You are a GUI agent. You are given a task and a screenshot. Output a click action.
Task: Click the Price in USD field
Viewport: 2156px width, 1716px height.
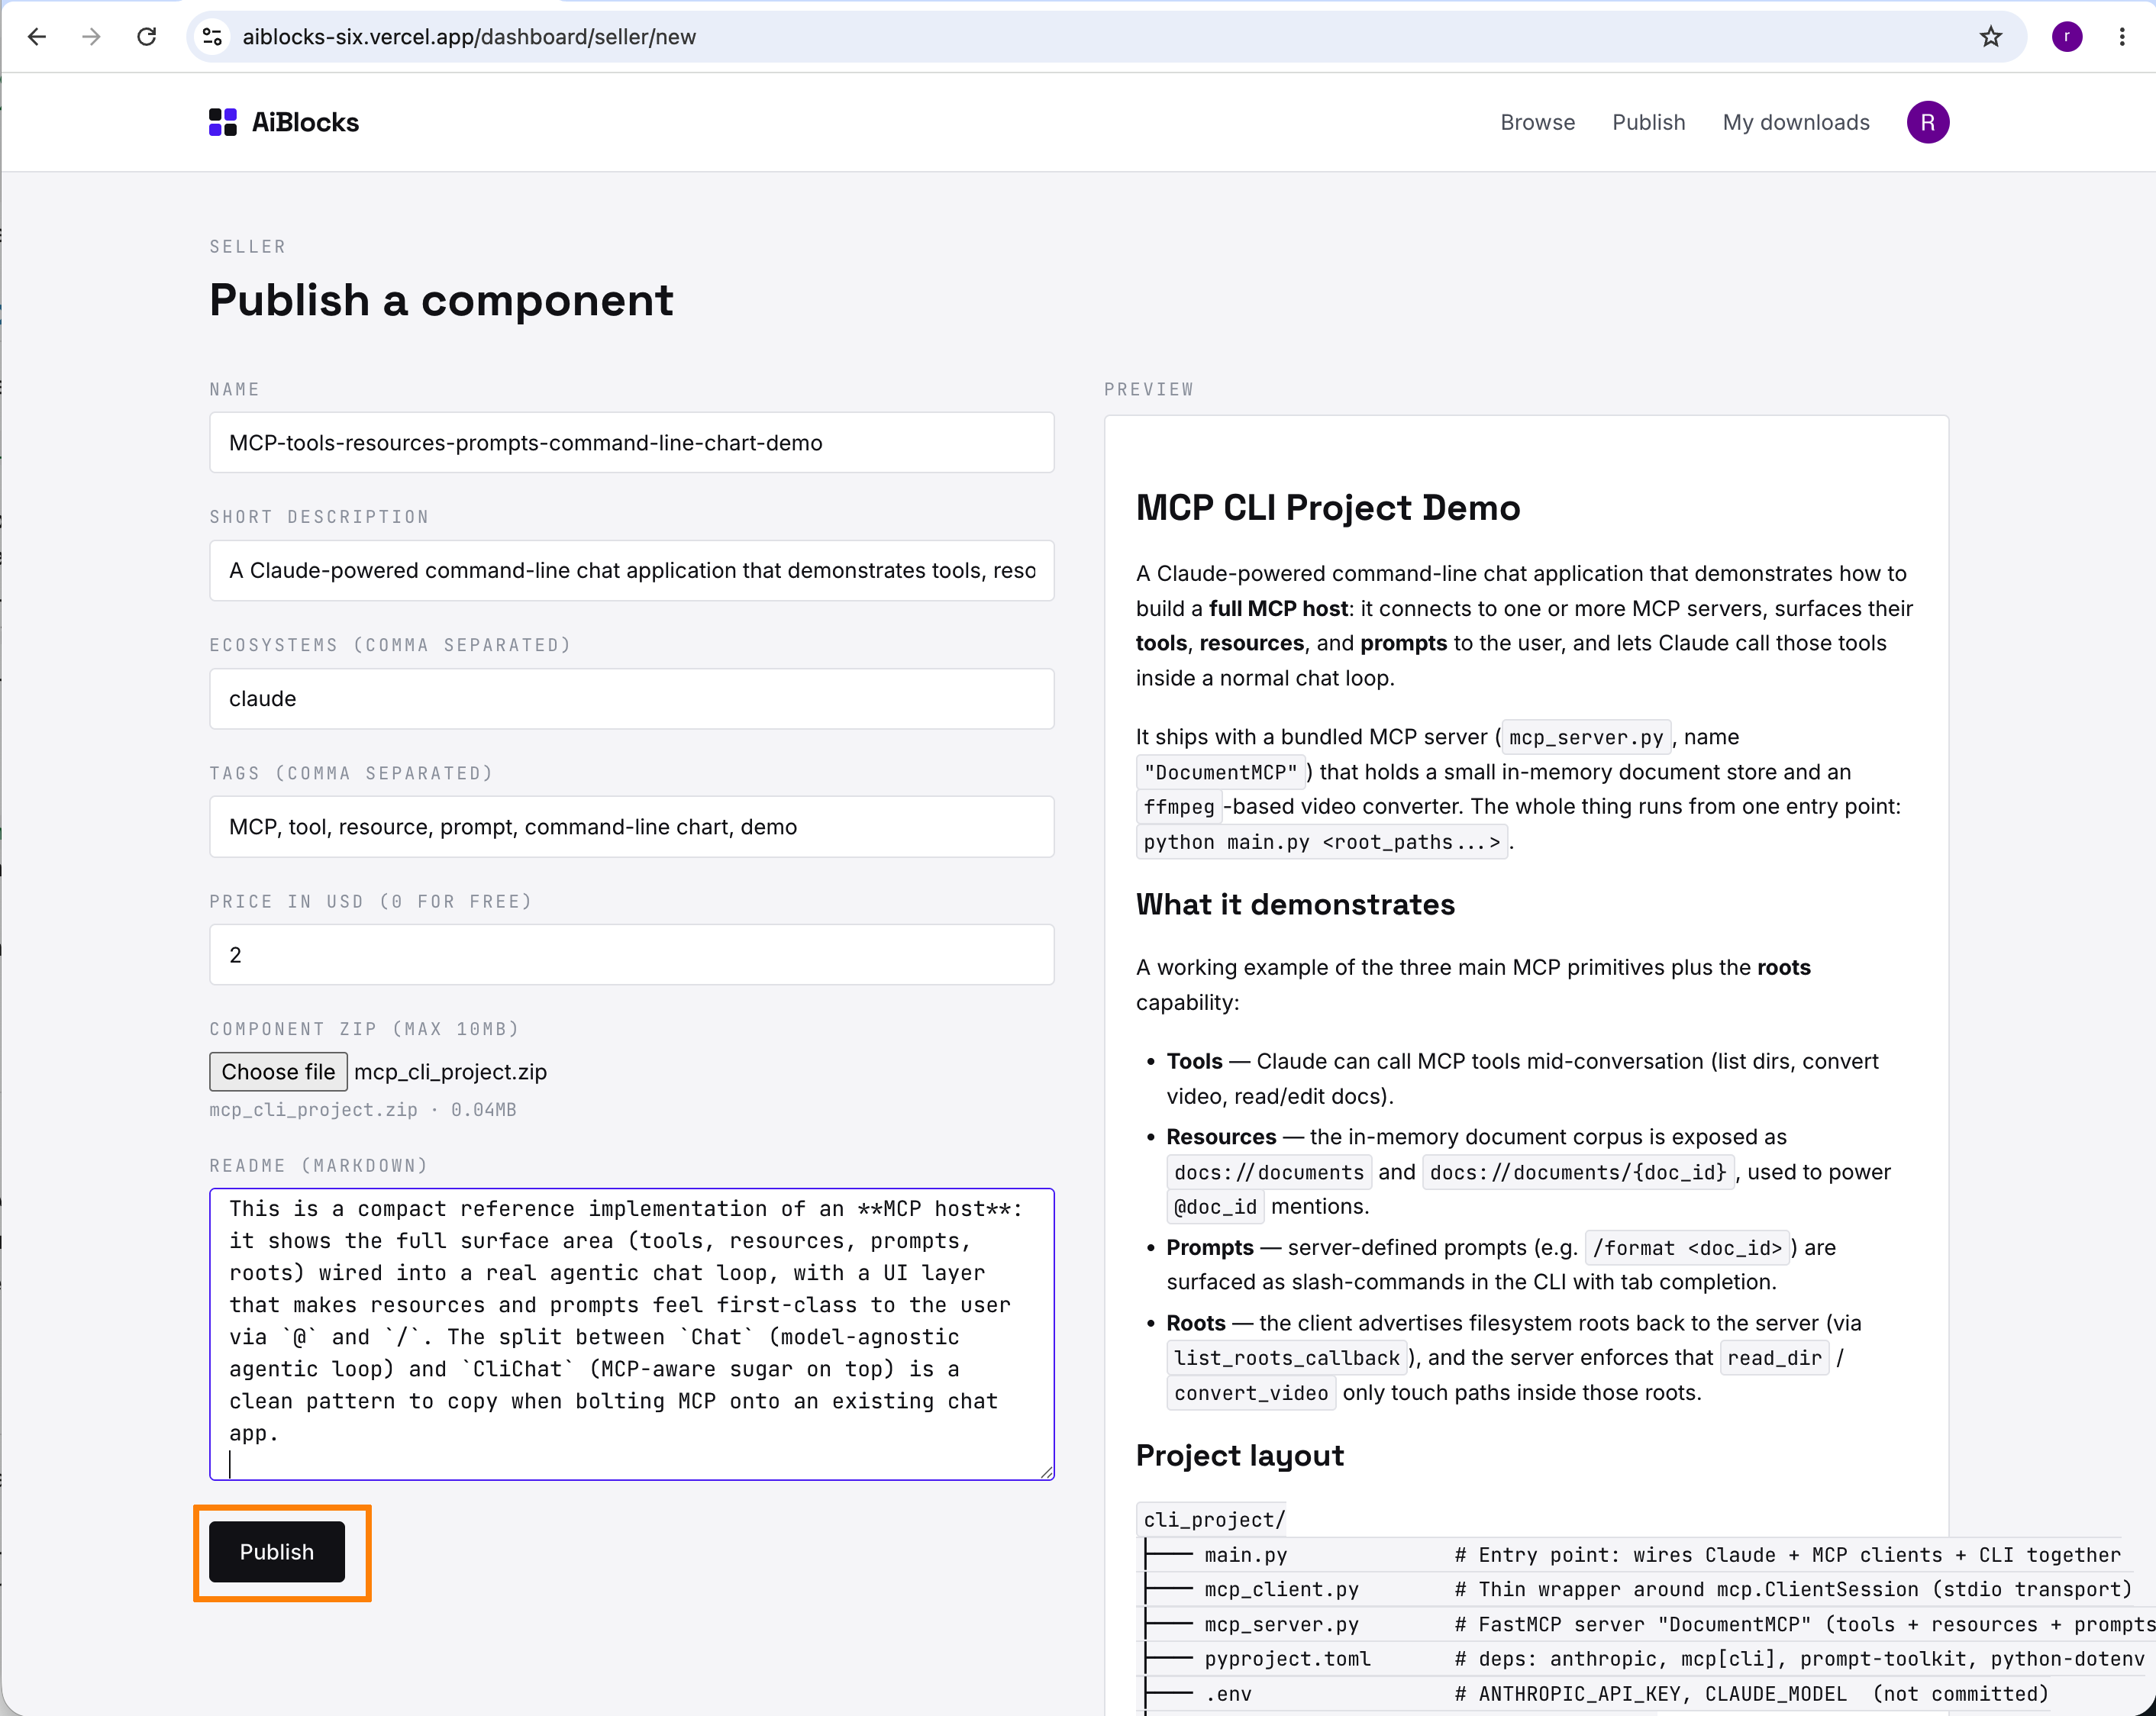coord(631,954)
